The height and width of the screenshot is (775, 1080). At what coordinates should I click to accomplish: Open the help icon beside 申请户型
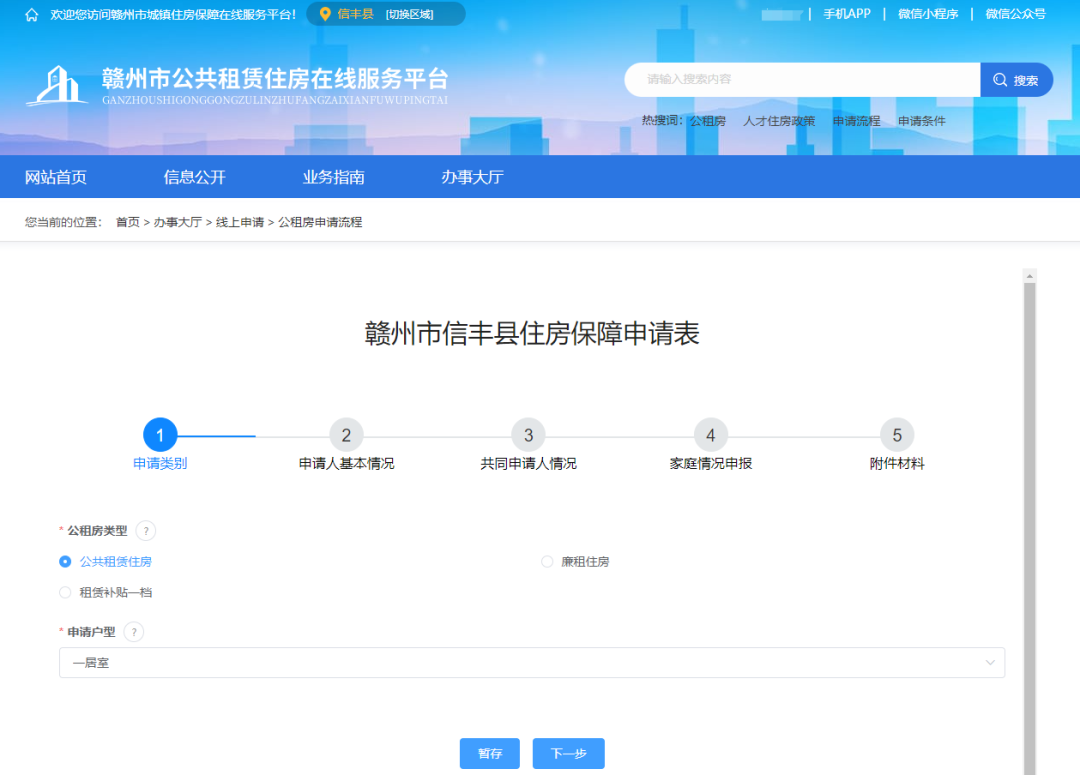tap(133, 631)
